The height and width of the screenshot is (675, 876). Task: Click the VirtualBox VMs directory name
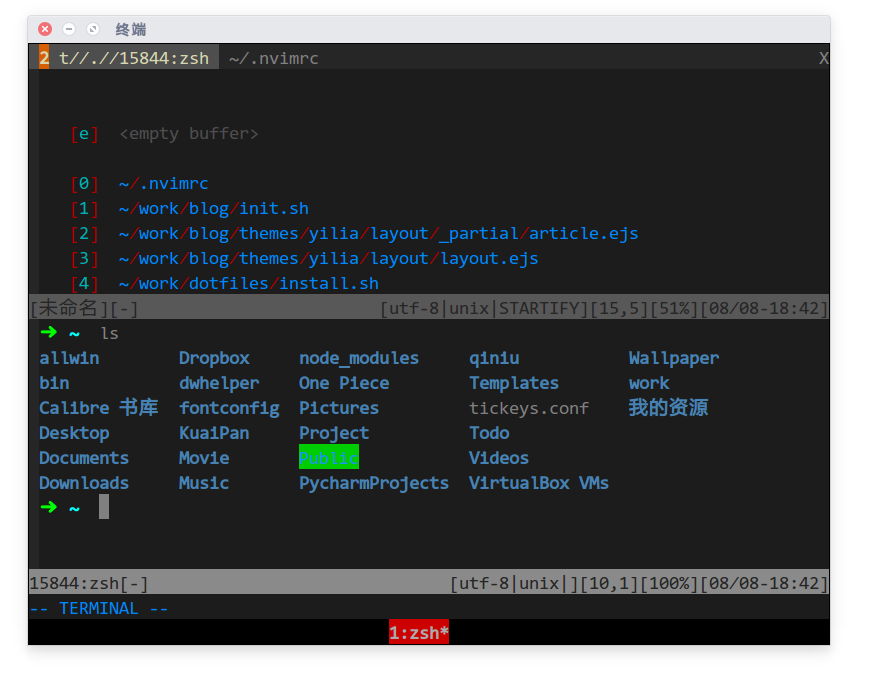point(539,483)
